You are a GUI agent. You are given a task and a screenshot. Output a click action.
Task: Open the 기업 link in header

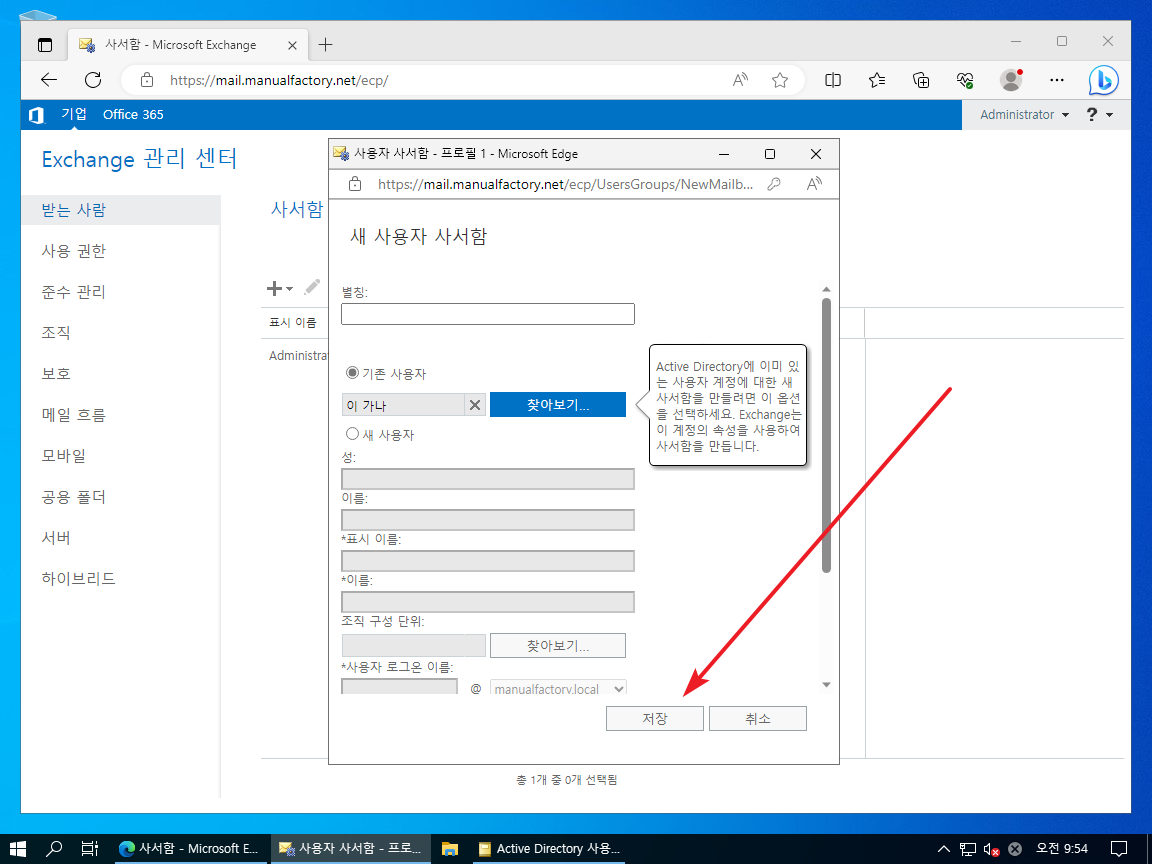74,114
